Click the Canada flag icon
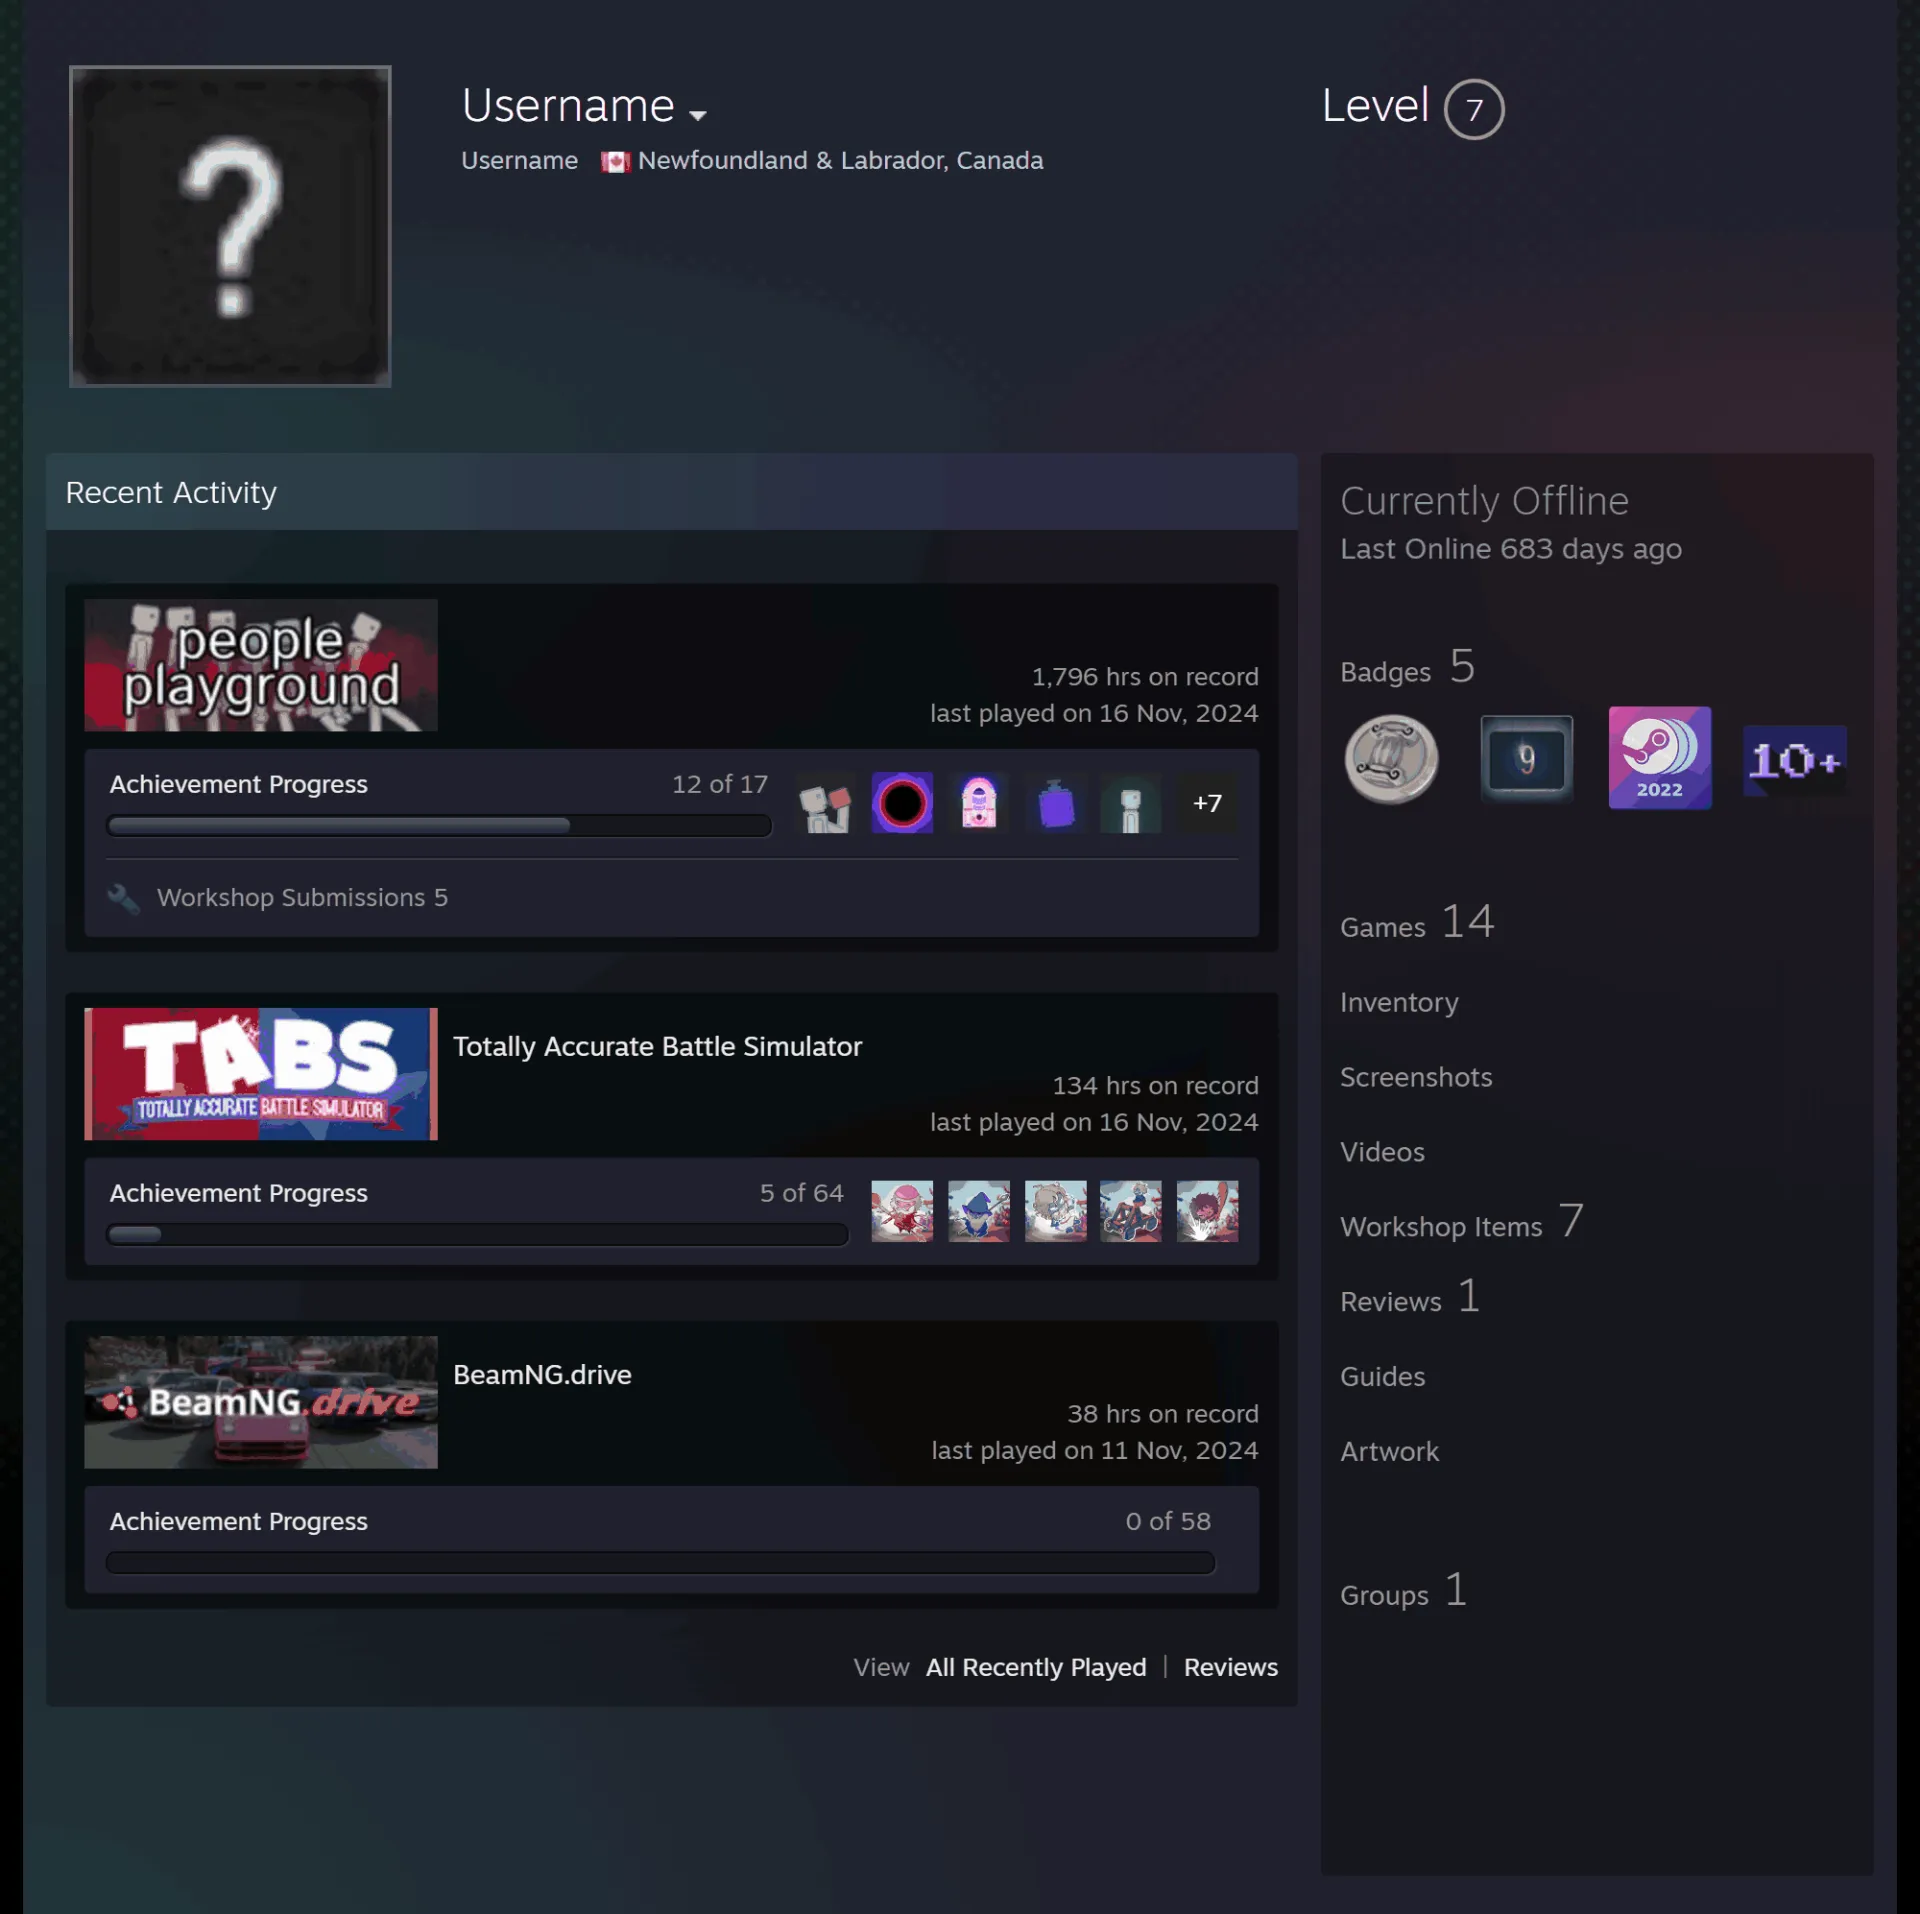This screenshot has width=1920, height=1914. click(x=615, y=162)
